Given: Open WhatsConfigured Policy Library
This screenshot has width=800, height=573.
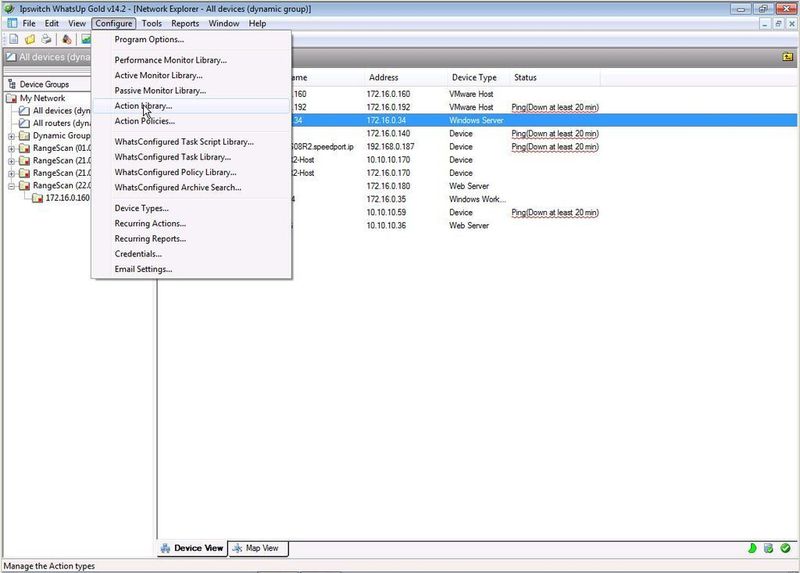Looking at the screenshot, I should pos(191,172).
